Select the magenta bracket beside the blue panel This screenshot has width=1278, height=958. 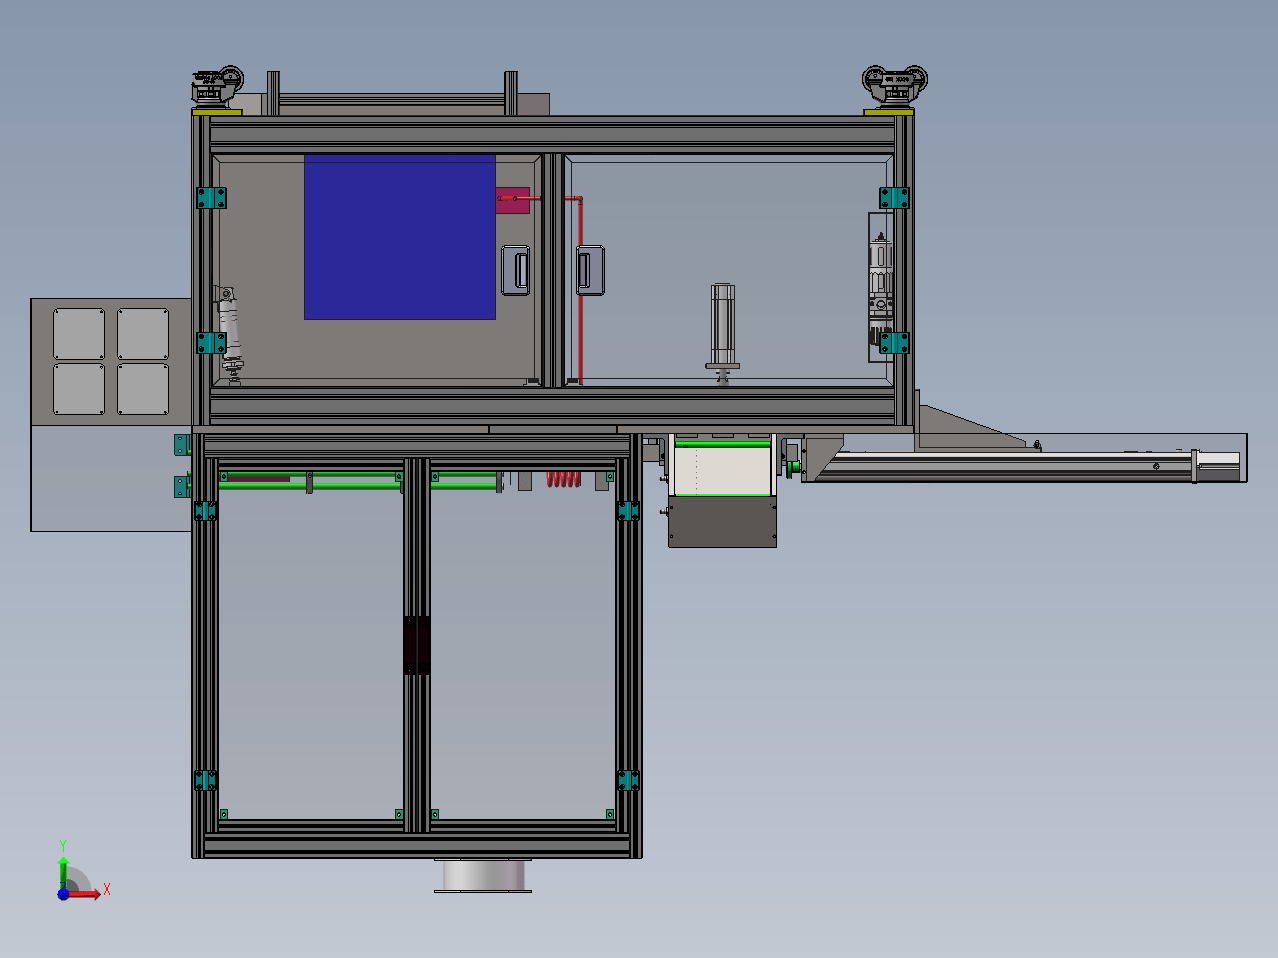click(513, 199)
